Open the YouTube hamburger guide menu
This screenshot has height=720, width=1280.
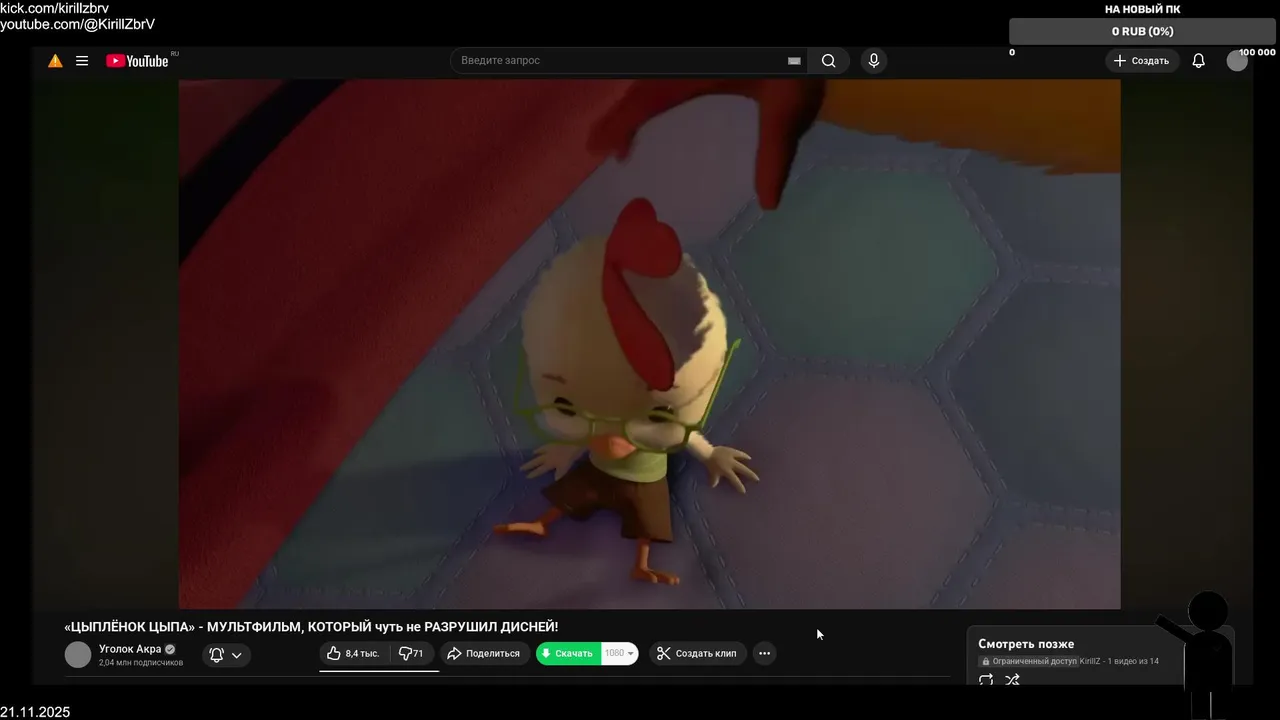(x=82, y=61)
